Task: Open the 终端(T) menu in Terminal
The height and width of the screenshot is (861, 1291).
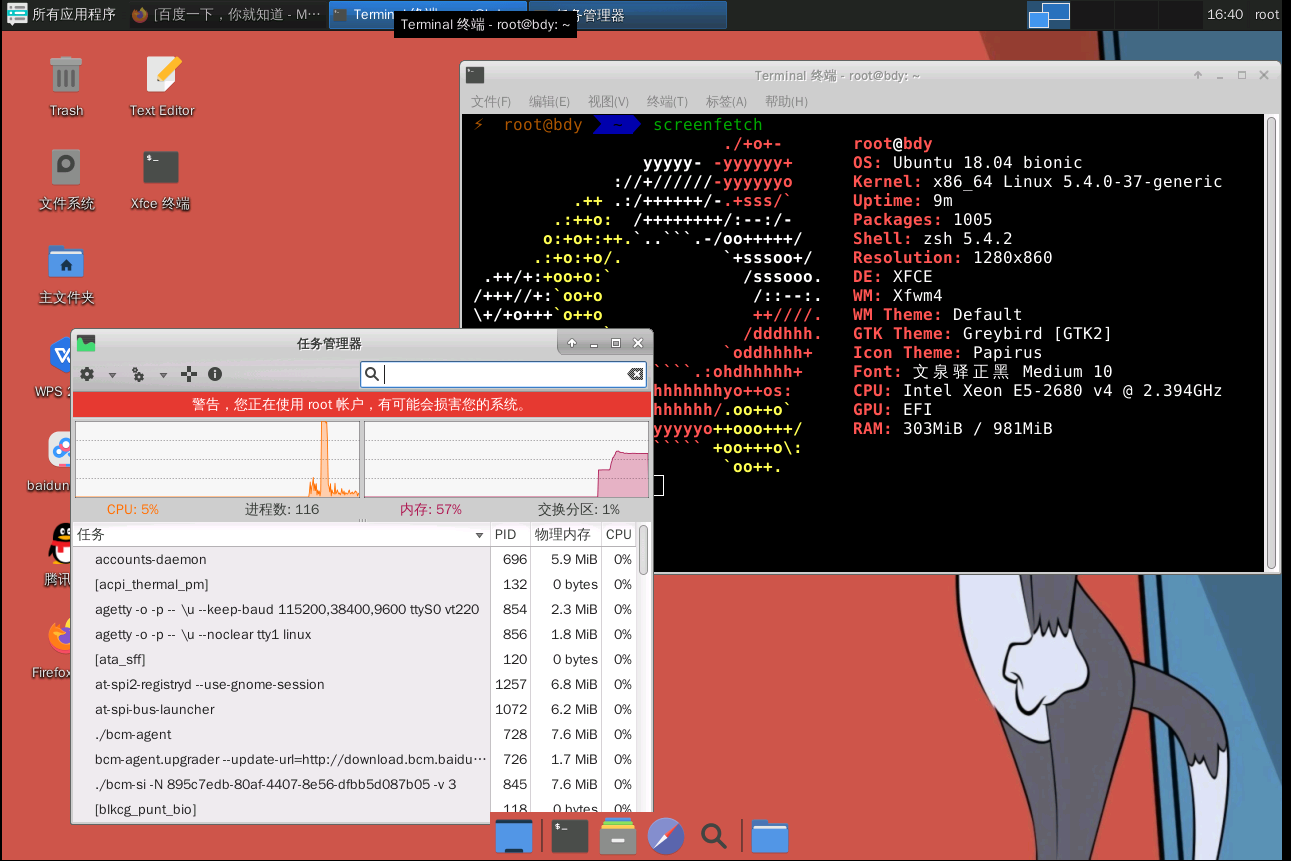Action: [x=667, y=101]
